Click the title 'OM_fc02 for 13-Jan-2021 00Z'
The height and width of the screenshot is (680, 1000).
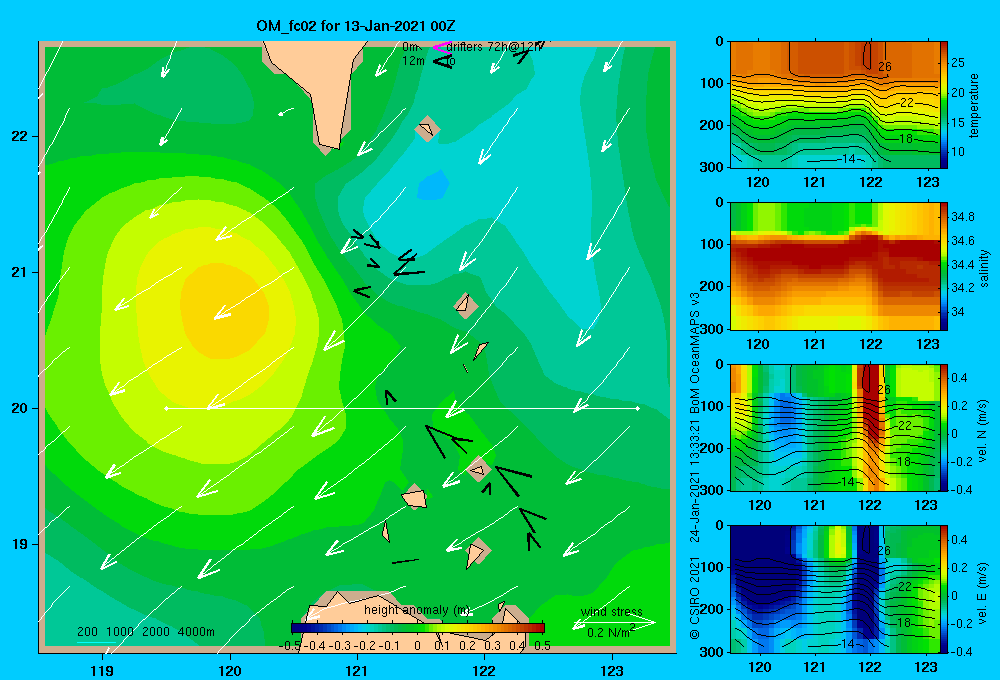(x=355, y=26)
